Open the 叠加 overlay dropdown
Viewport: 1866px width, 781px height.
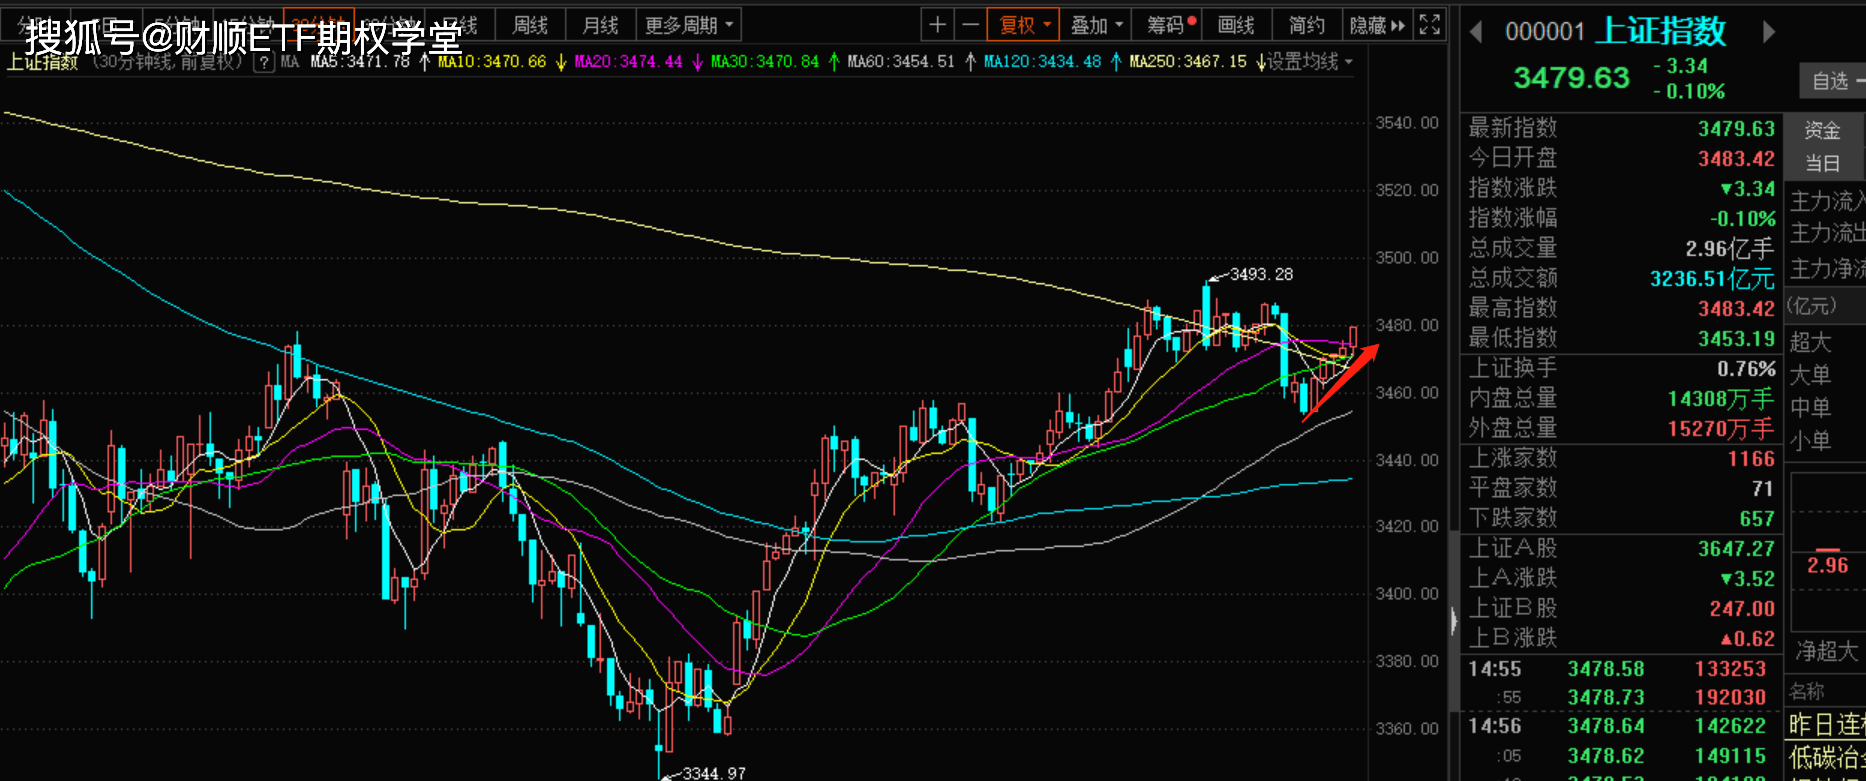coord(1096,25)
